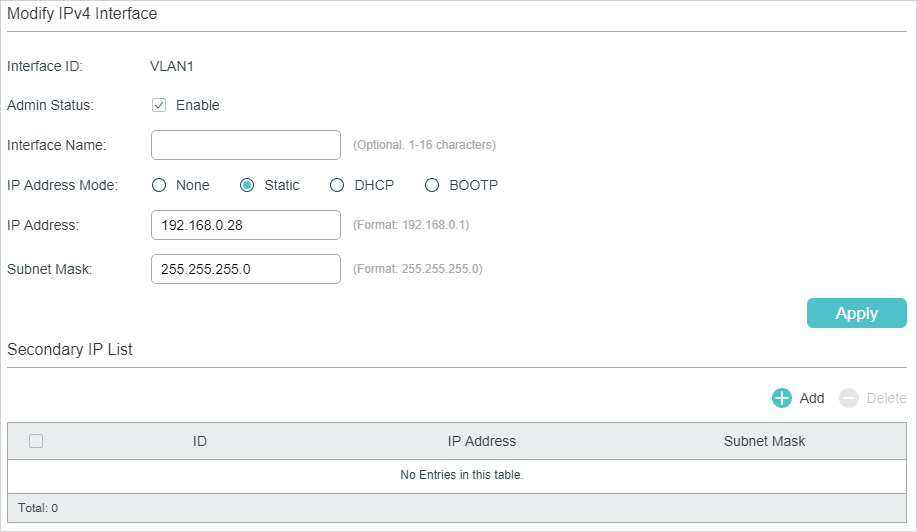Click the Add plus icon
The image size is (917, 532).
point(782,398)
